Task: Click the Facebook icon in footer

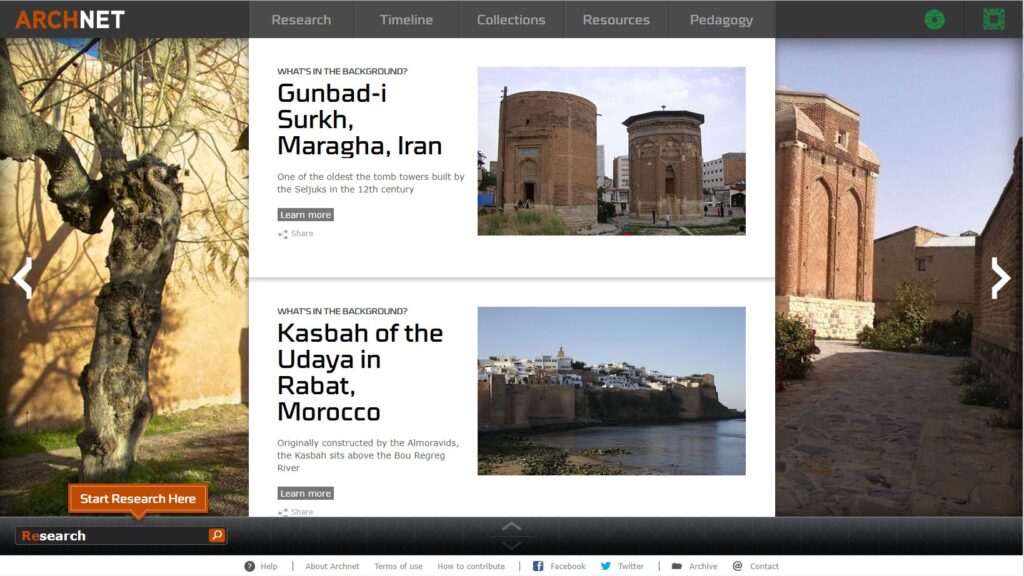Action: click(x=538, y=566)
